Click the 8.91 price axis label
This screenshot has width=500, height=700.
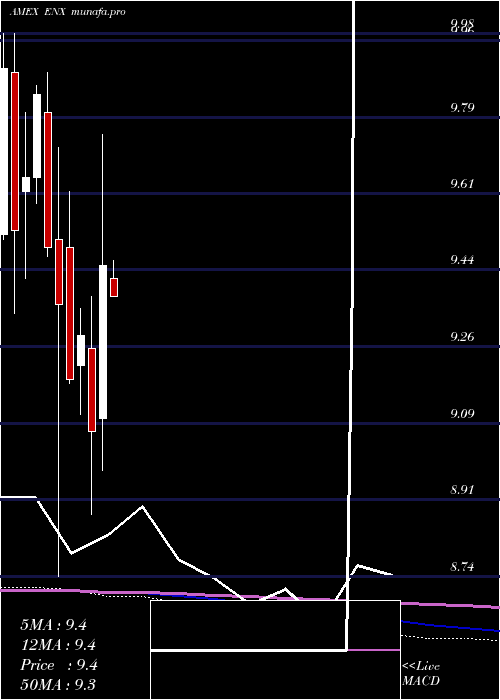coord(462,490)
